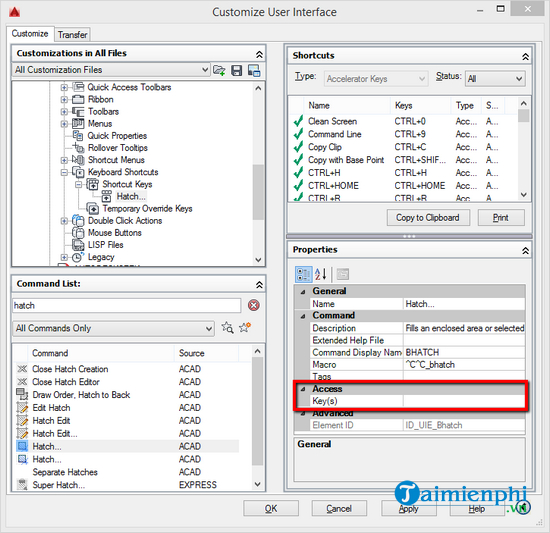Click the save customization files disk icon
This screenshot has height=533, width=550.
point(236,70)
